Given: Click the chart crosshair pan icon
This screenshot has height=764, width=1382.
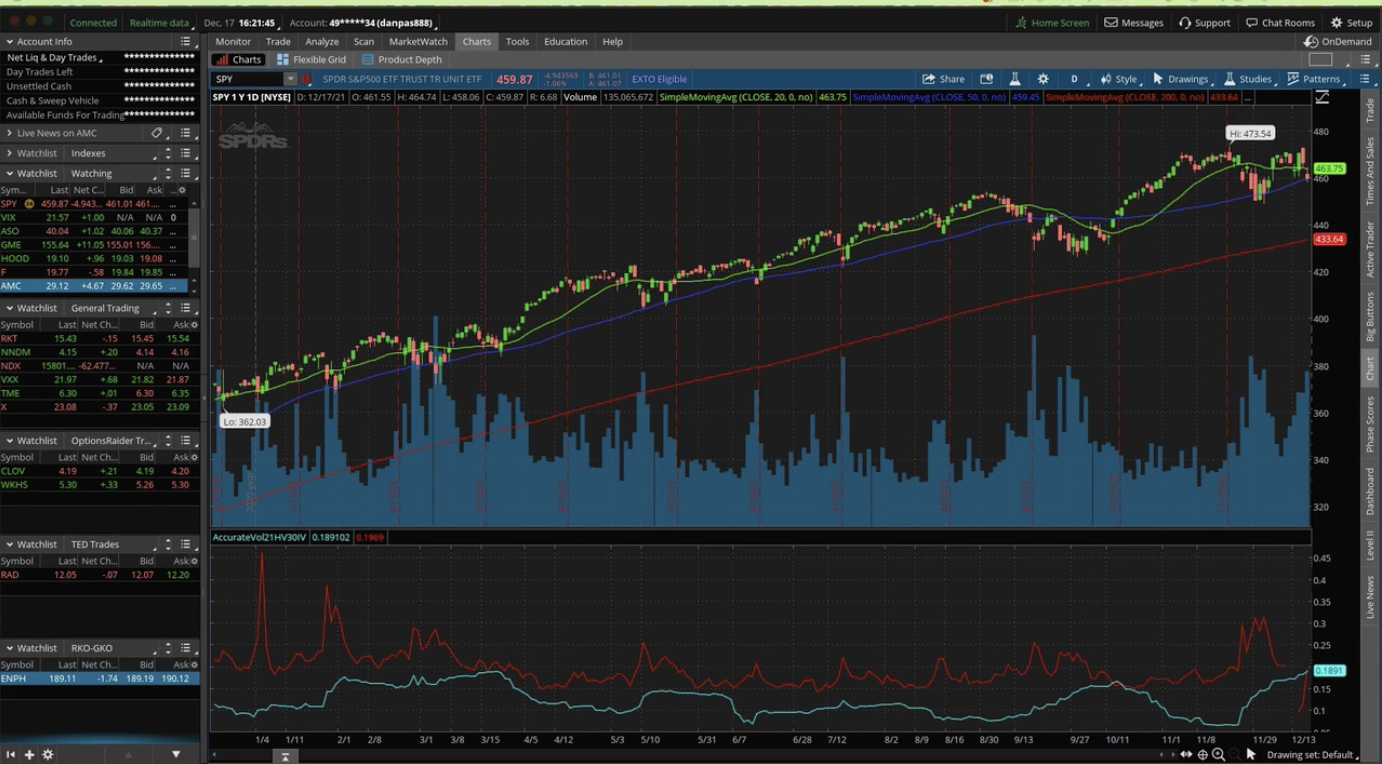Looking at the screenshot, I should tap(1202, 755).
